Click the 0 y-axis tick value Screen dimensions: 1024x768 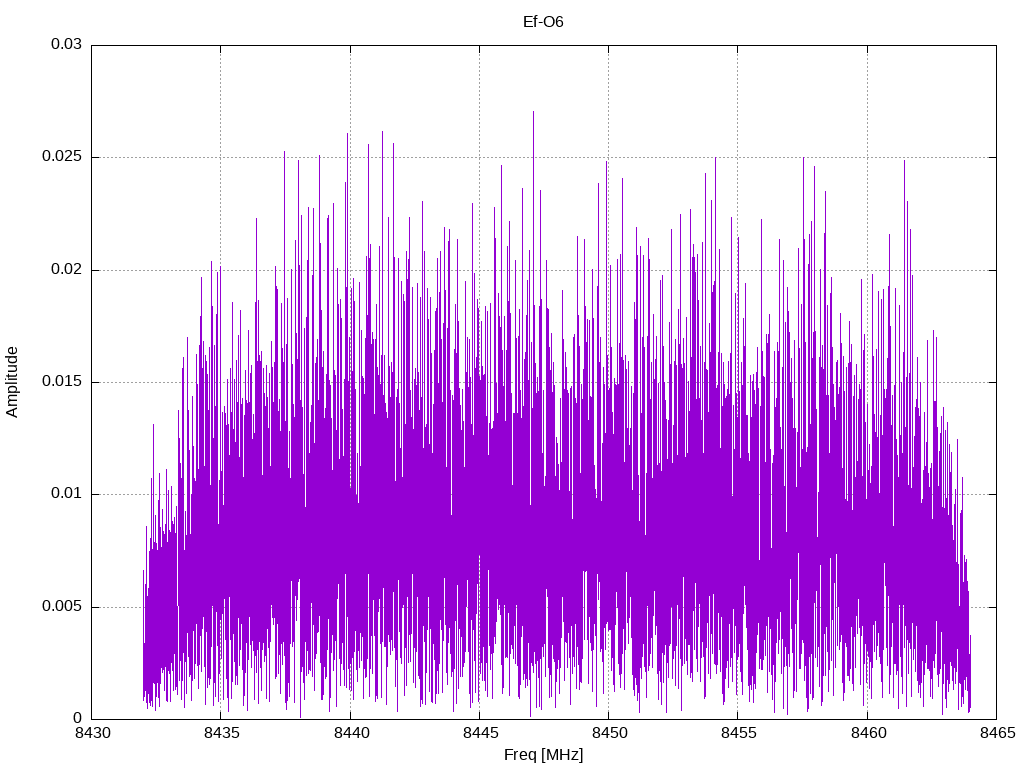77,718
